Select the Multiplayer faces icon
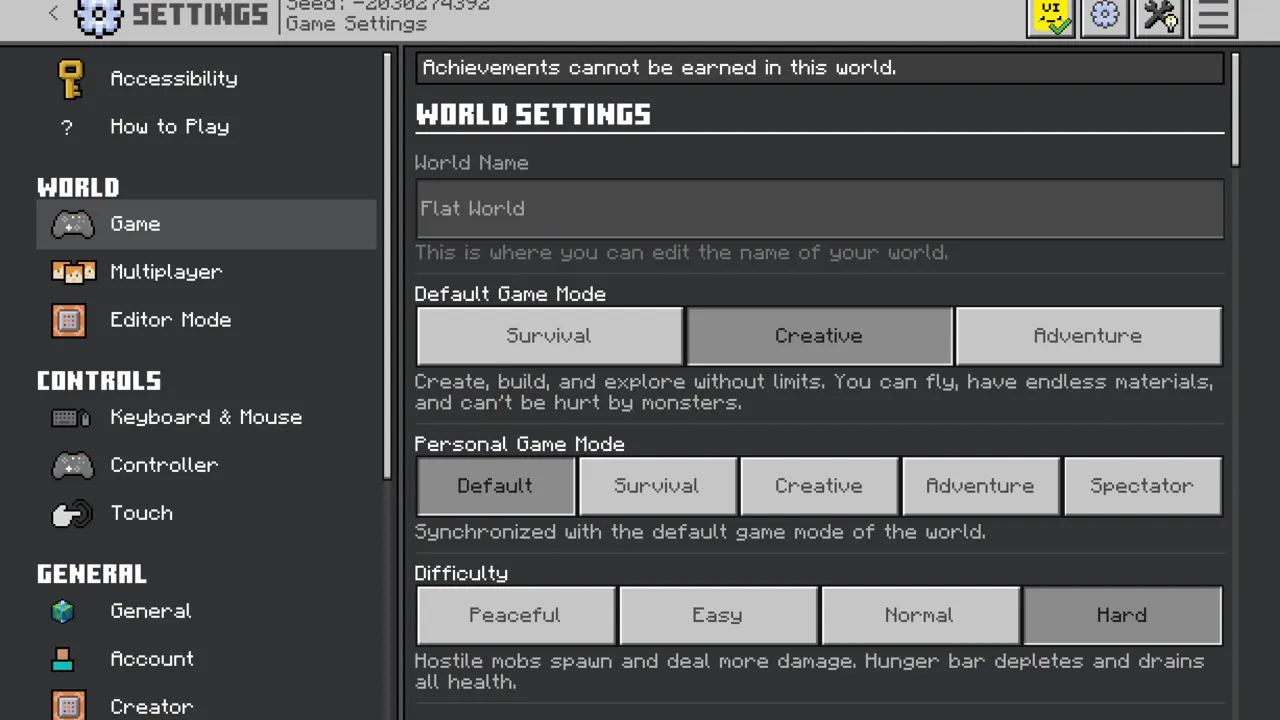This screenshot has height=720, width=1280. click(x=73, y=272)
